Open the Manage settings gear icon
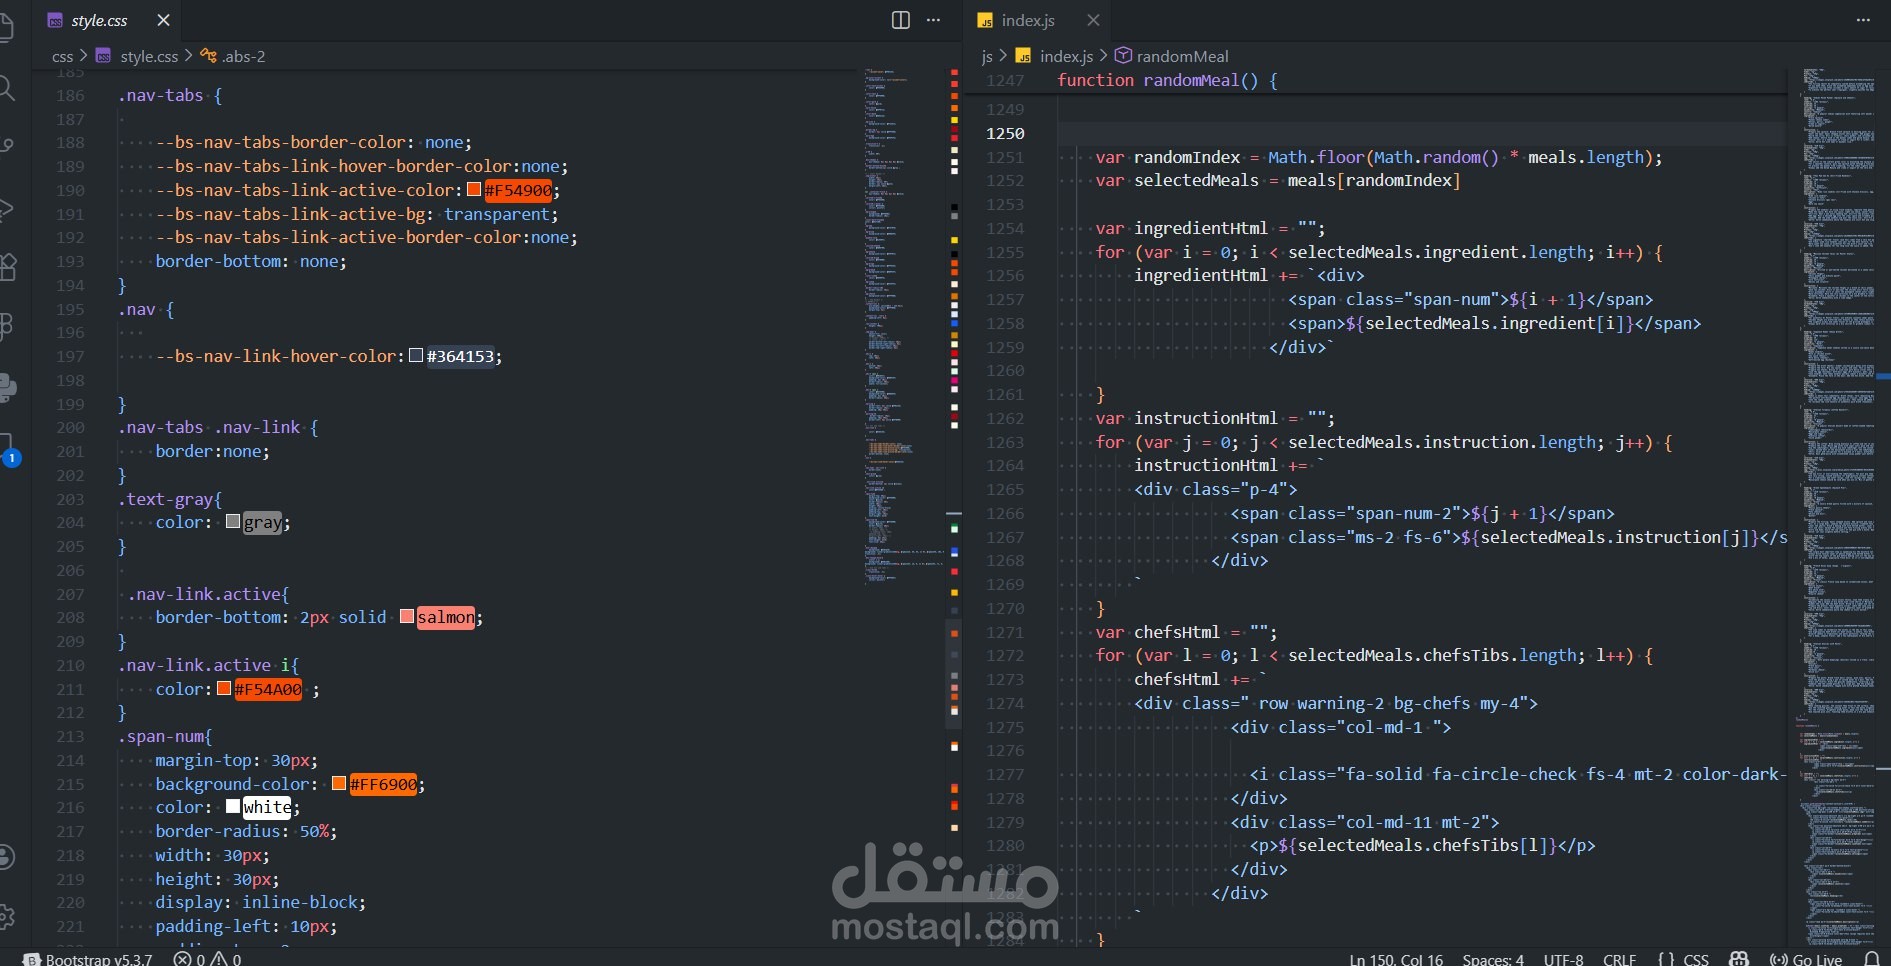 9,917
